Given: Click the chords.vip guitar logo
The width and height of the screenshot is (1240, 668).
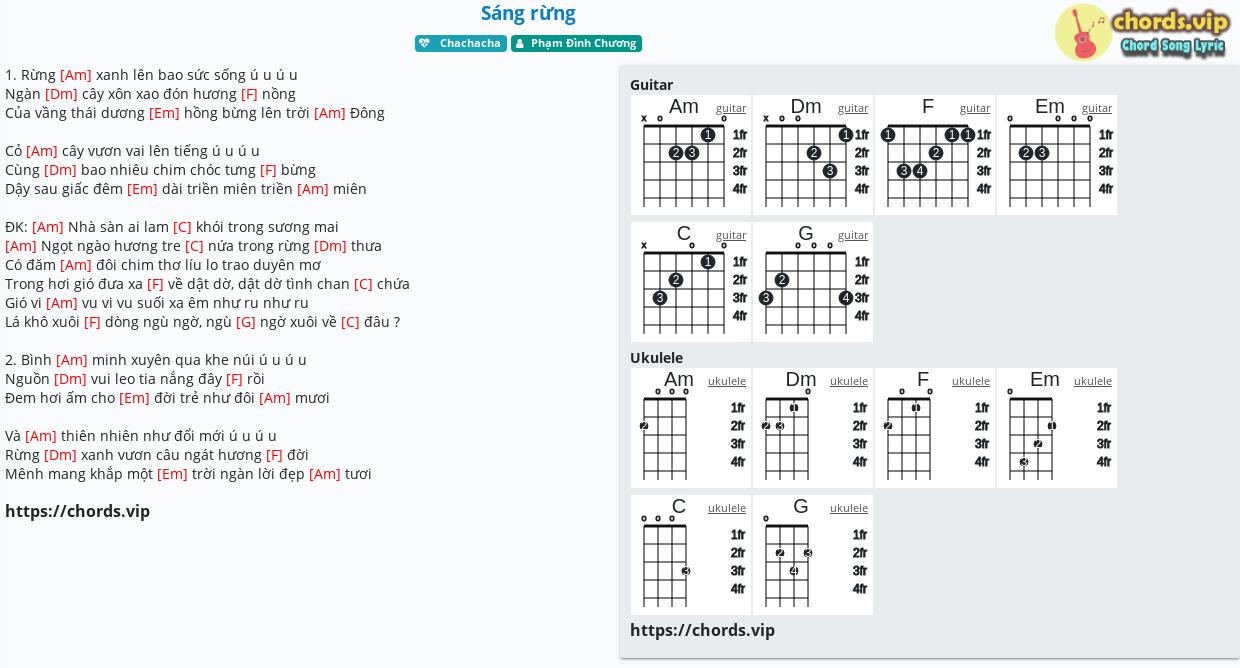Looking at the screenshot, I should 1142,32.
